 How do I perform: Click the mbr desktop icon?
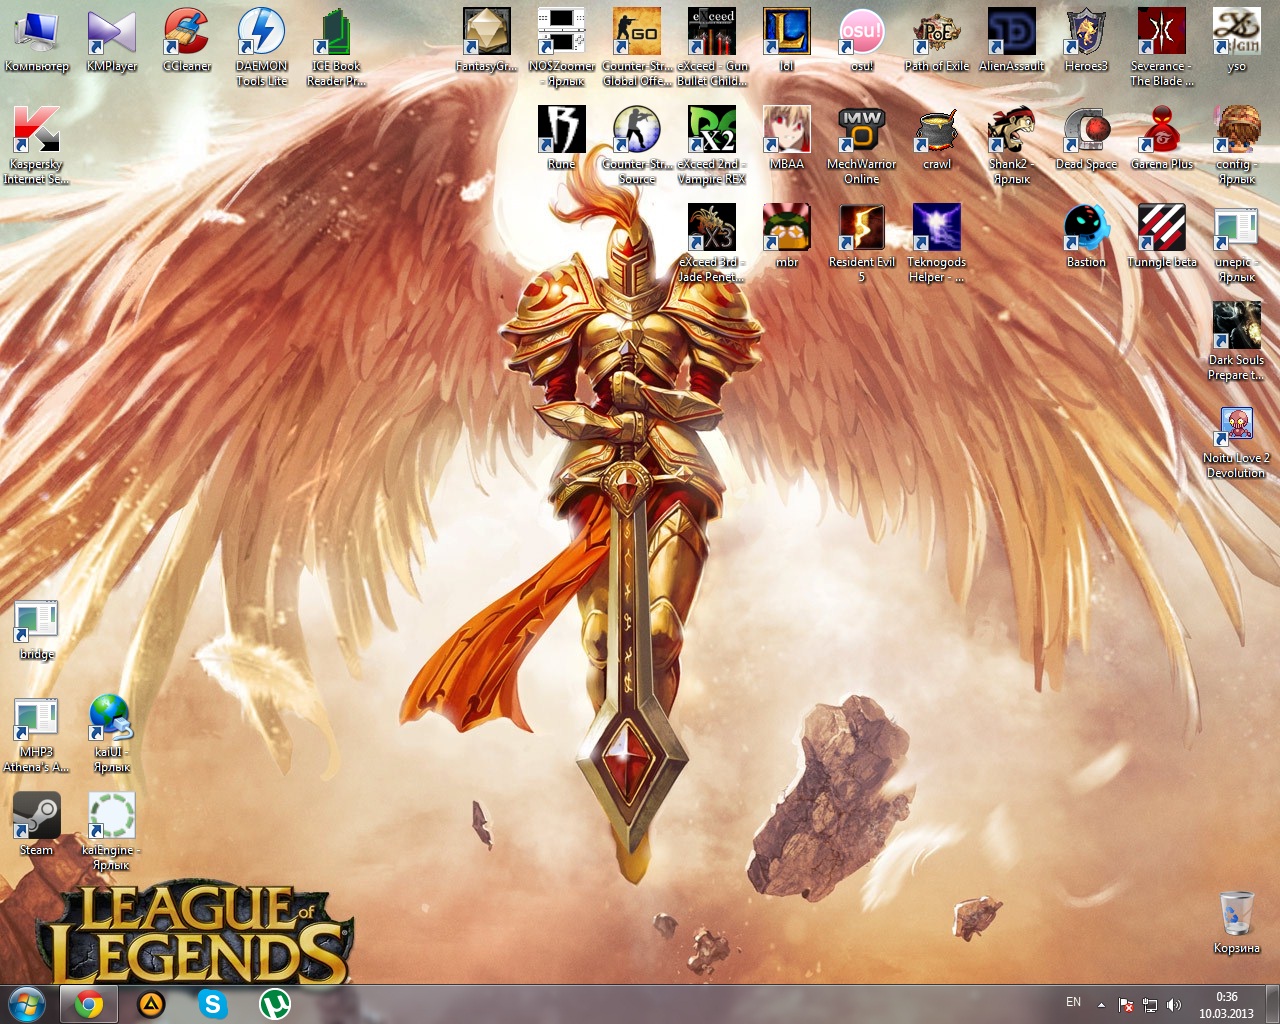pos(787,236)
